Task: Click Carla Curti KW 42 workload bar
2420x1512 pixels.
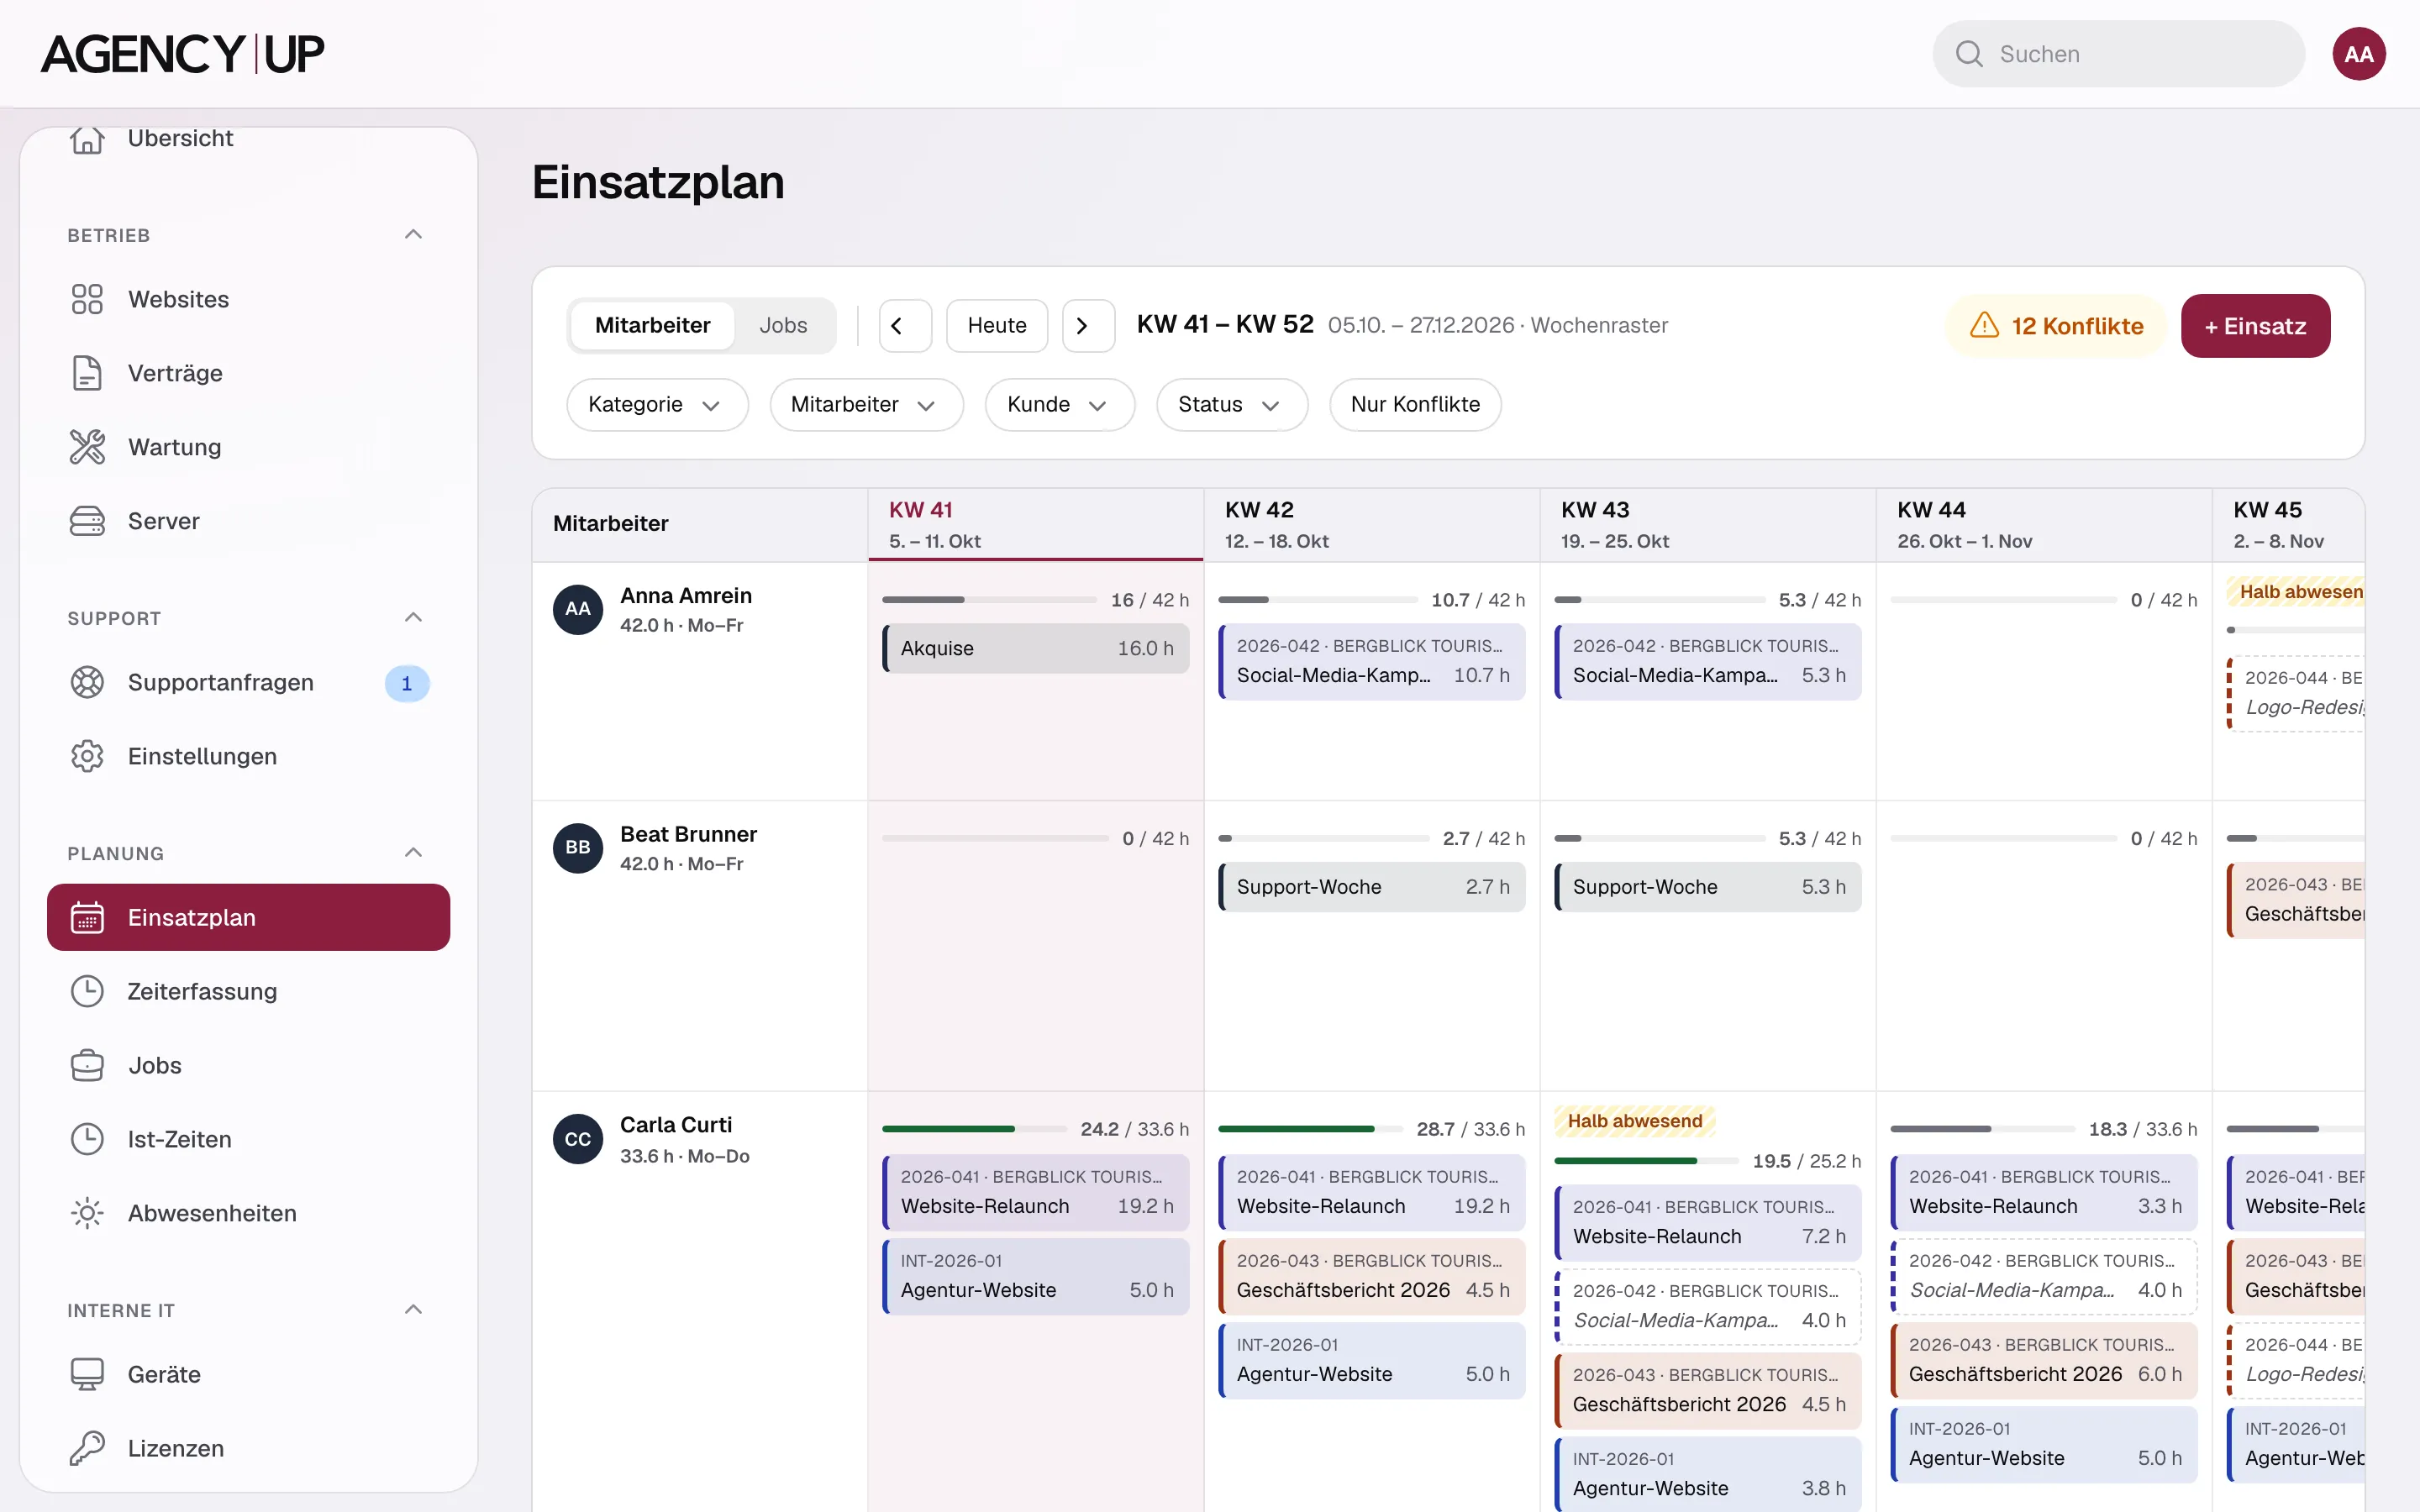Action: point(1310,1129)
